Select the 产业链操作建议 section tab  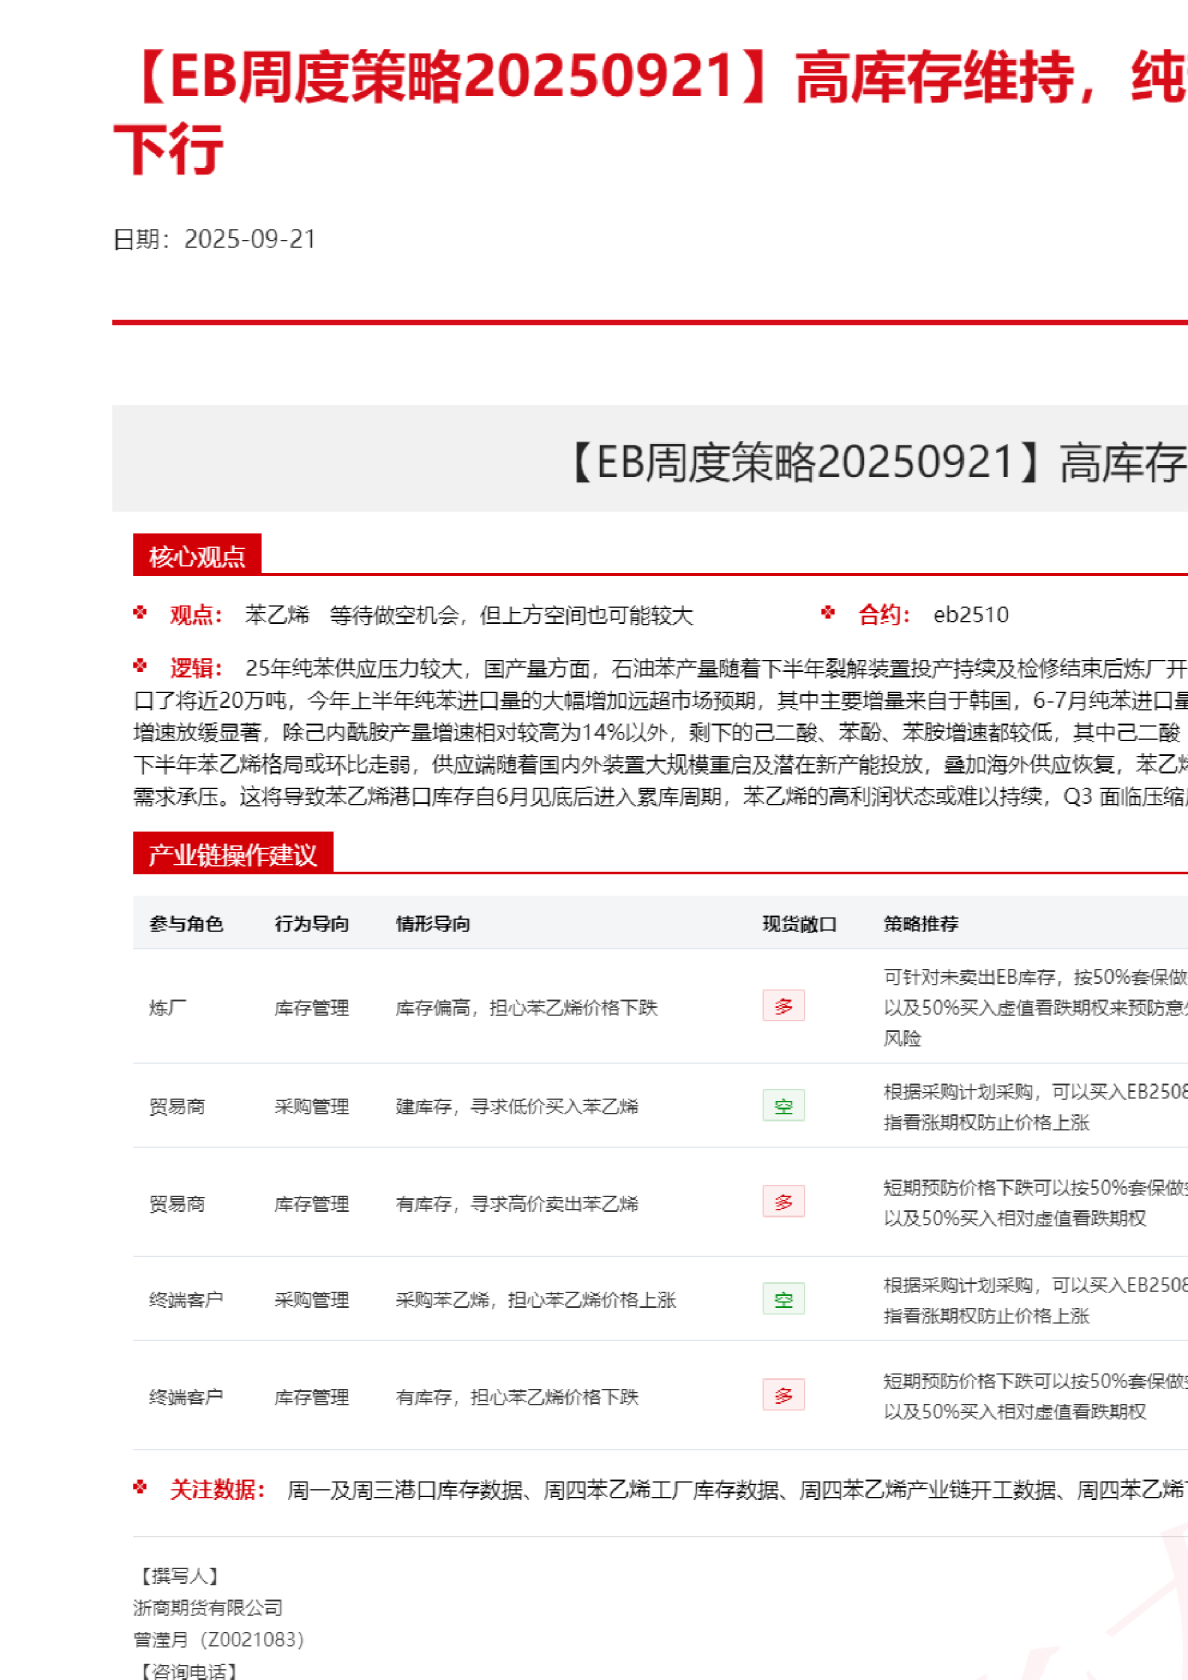[x=232, y=854]
